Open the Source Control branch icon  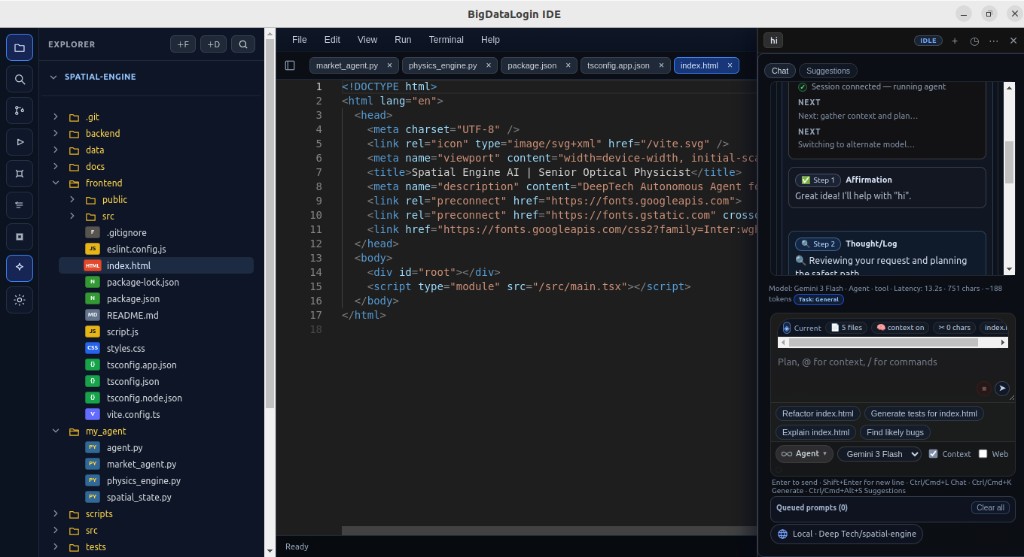click(20, 110)
